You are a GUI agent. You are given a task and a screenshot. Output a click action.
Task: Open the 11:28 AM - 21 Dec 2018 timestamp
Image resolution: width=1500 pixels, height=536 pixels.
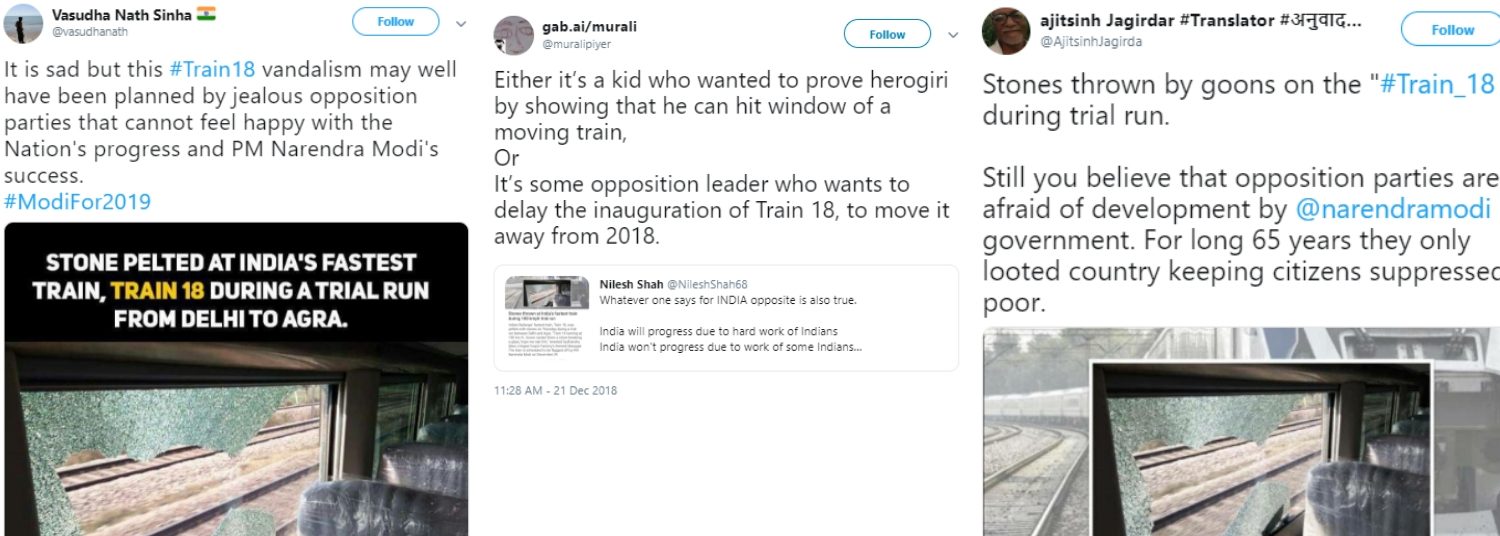[x=556, y=390]
